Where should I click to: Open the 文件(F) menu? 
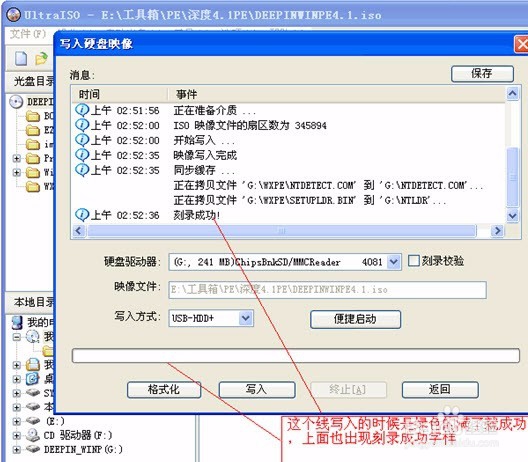28,34
